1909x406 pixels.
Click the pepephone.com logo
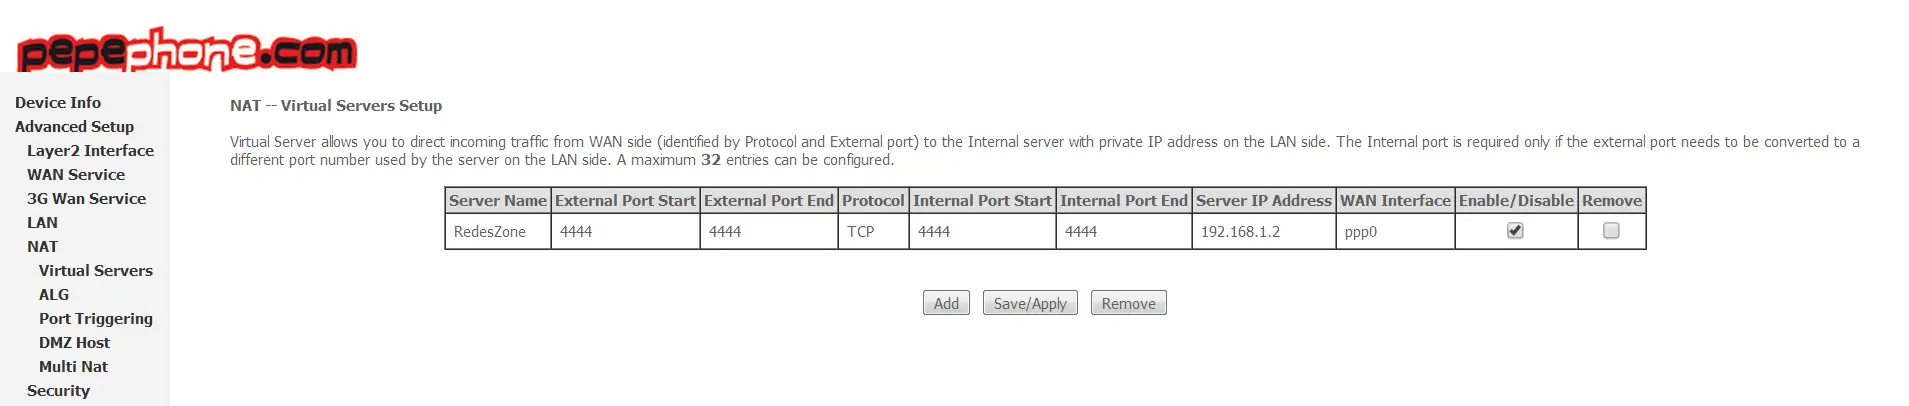coord(187,50)
